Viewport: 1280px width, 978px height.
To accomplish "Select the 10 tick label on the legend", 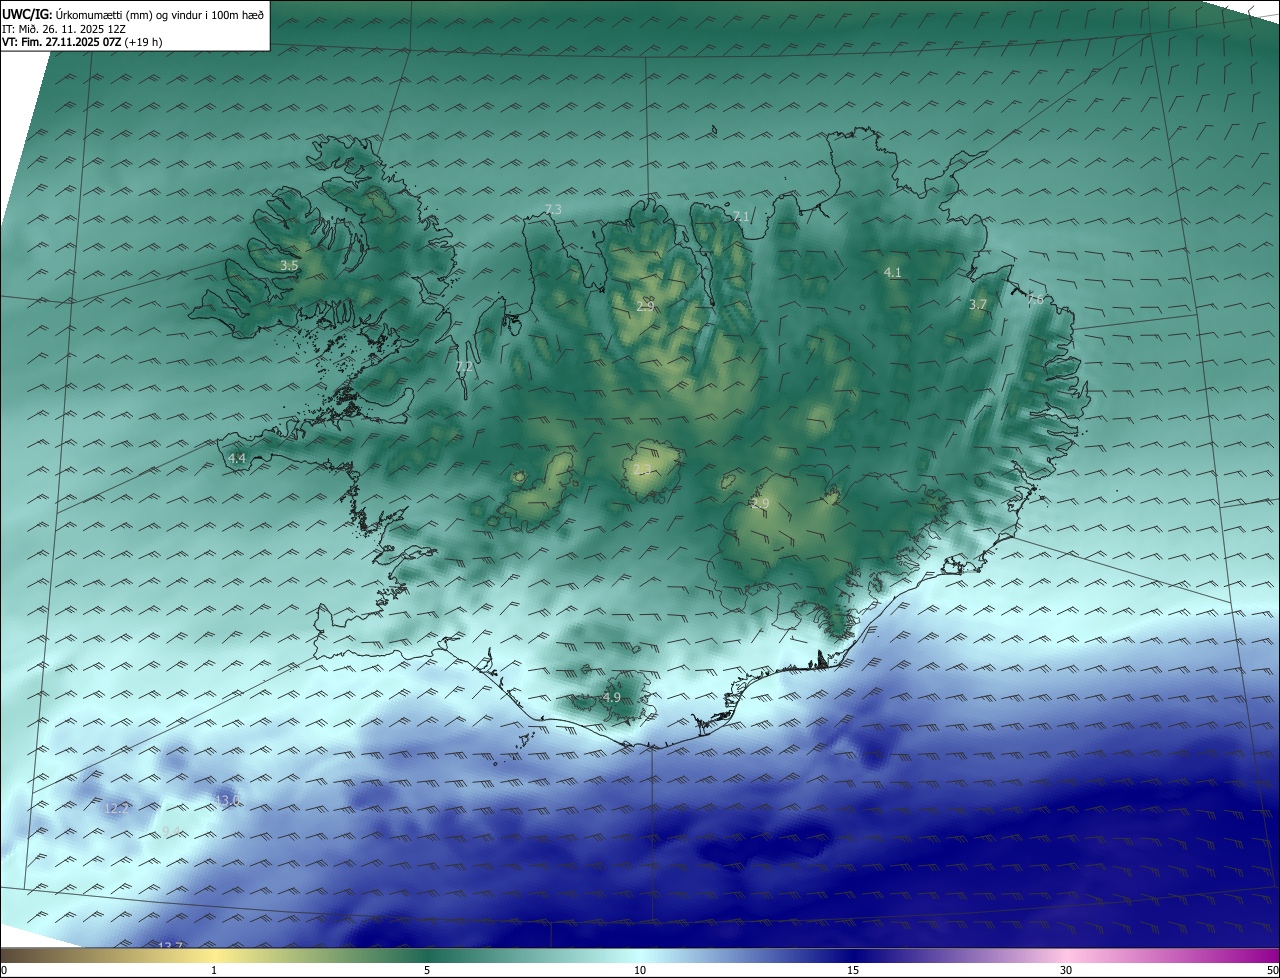I will 640,970.
